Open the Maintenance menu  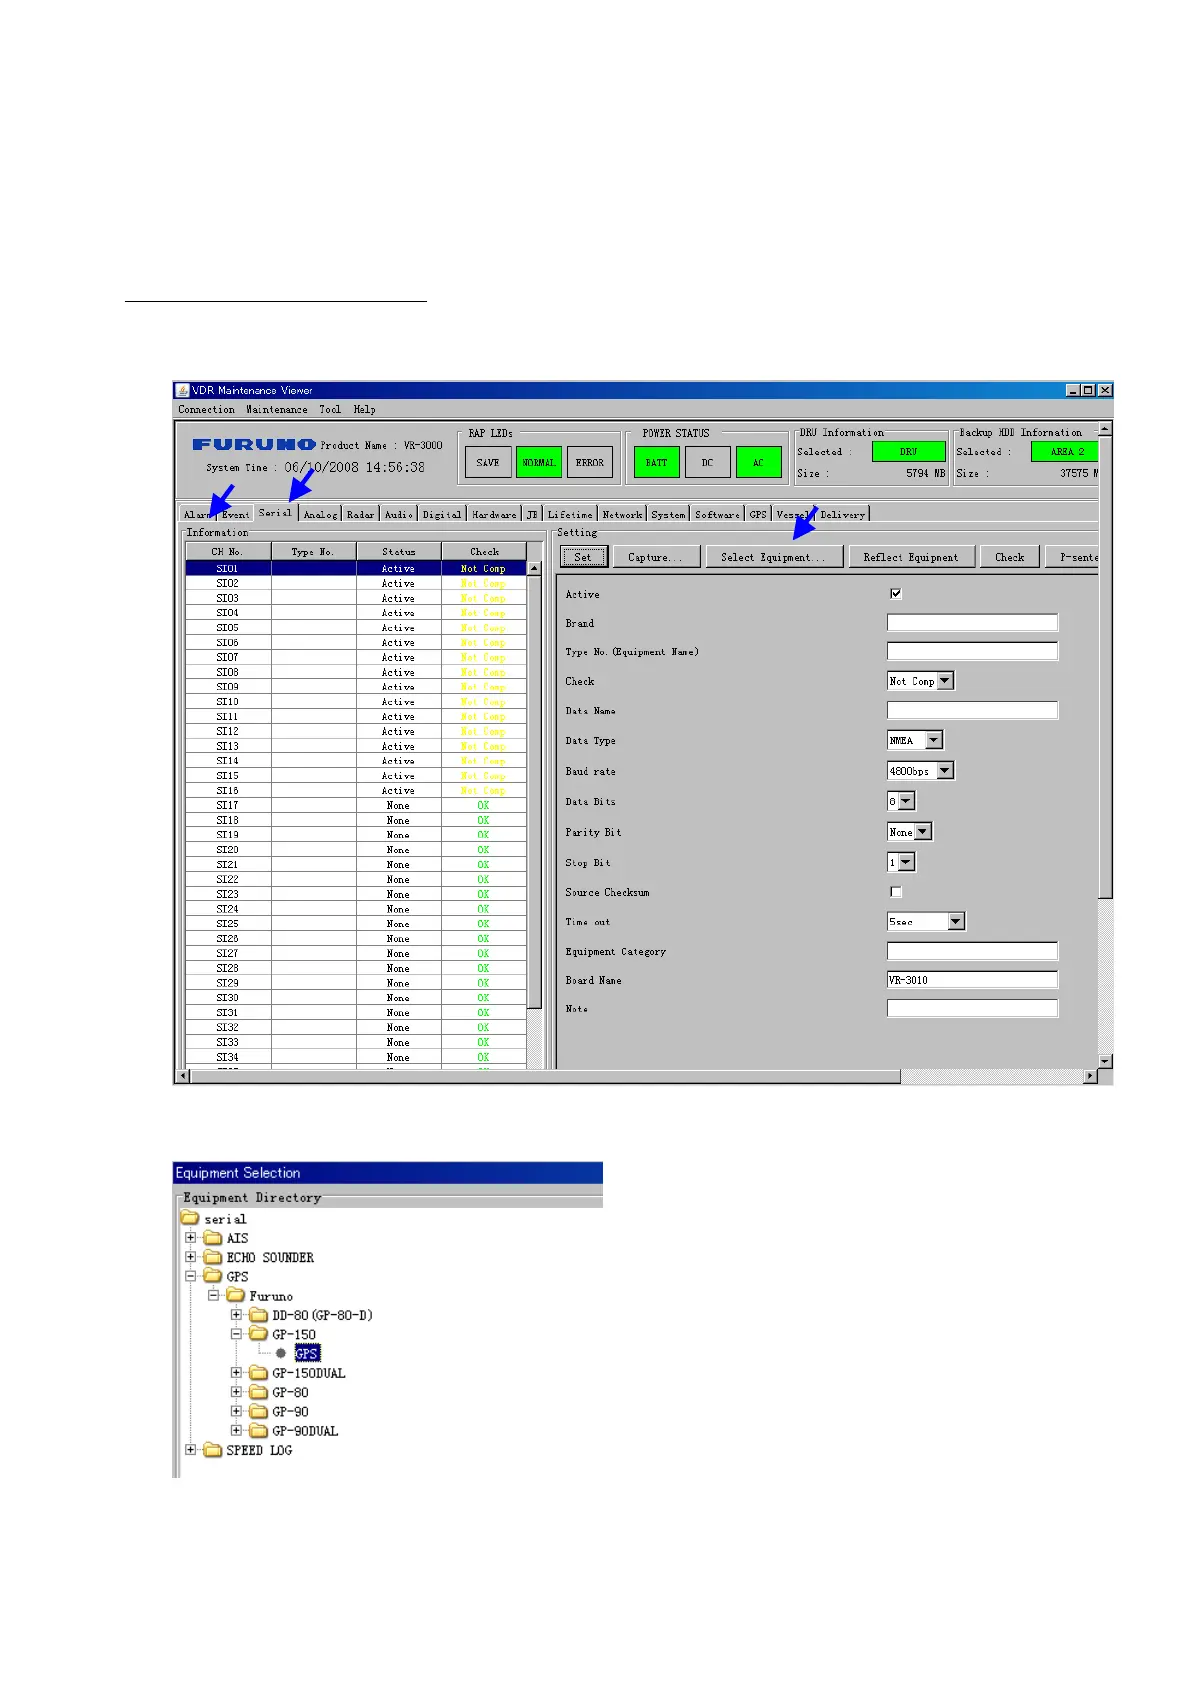point(277,409)
